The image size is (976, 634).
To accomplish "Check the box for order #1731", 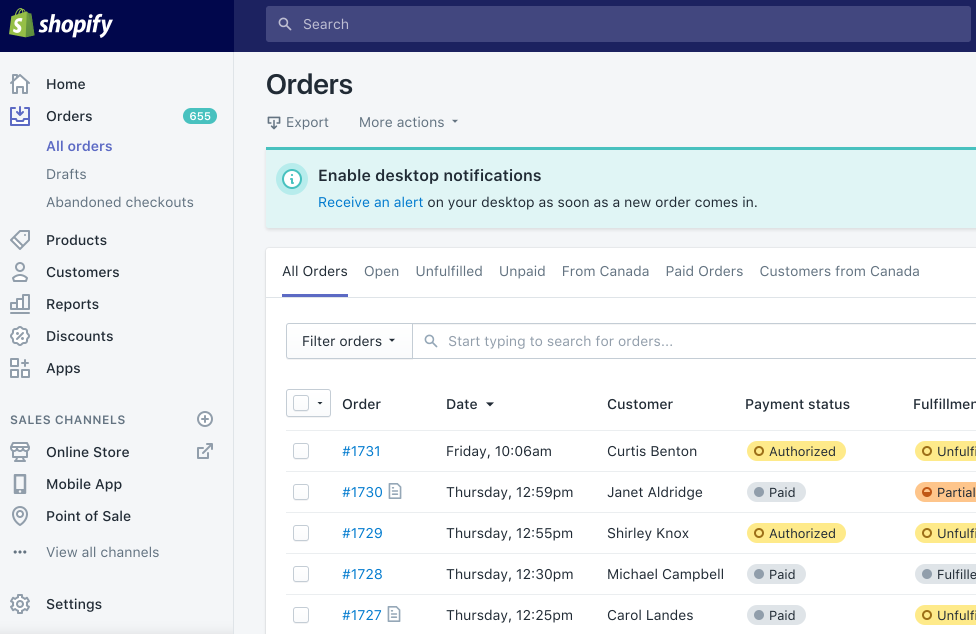I will 301,451.
